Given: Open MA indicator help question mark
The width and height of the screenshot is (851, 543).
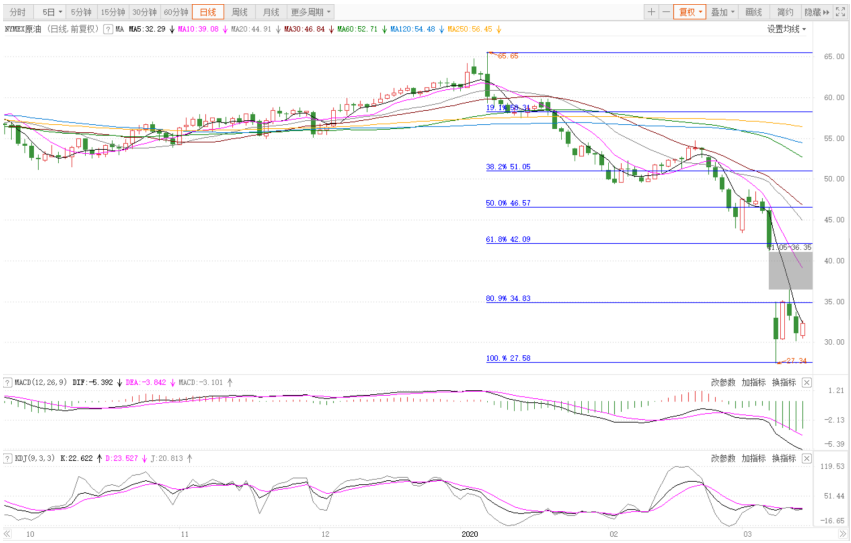Looking at the screenshot, I should [107, 29].
